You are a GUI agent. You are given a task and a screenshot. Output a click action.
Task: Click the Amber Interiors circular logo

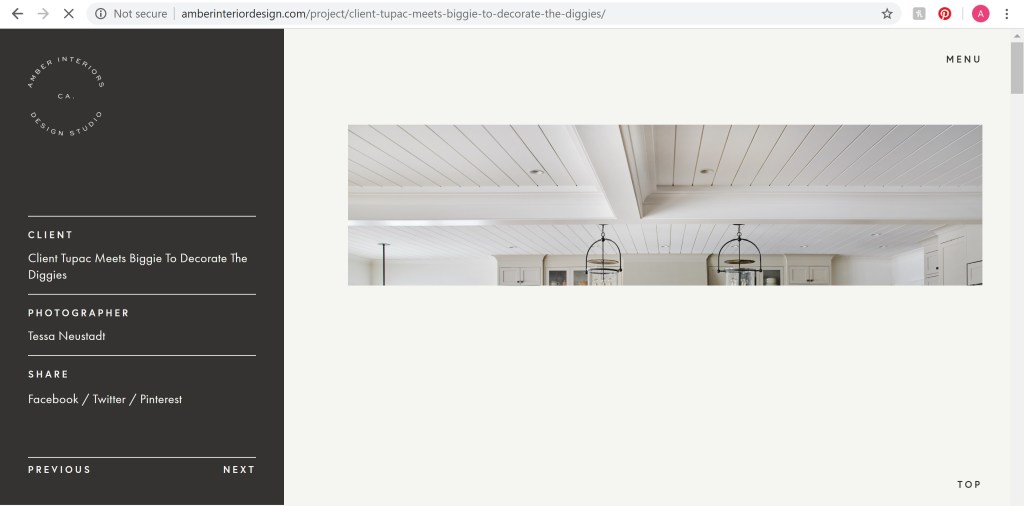[66, 96]
